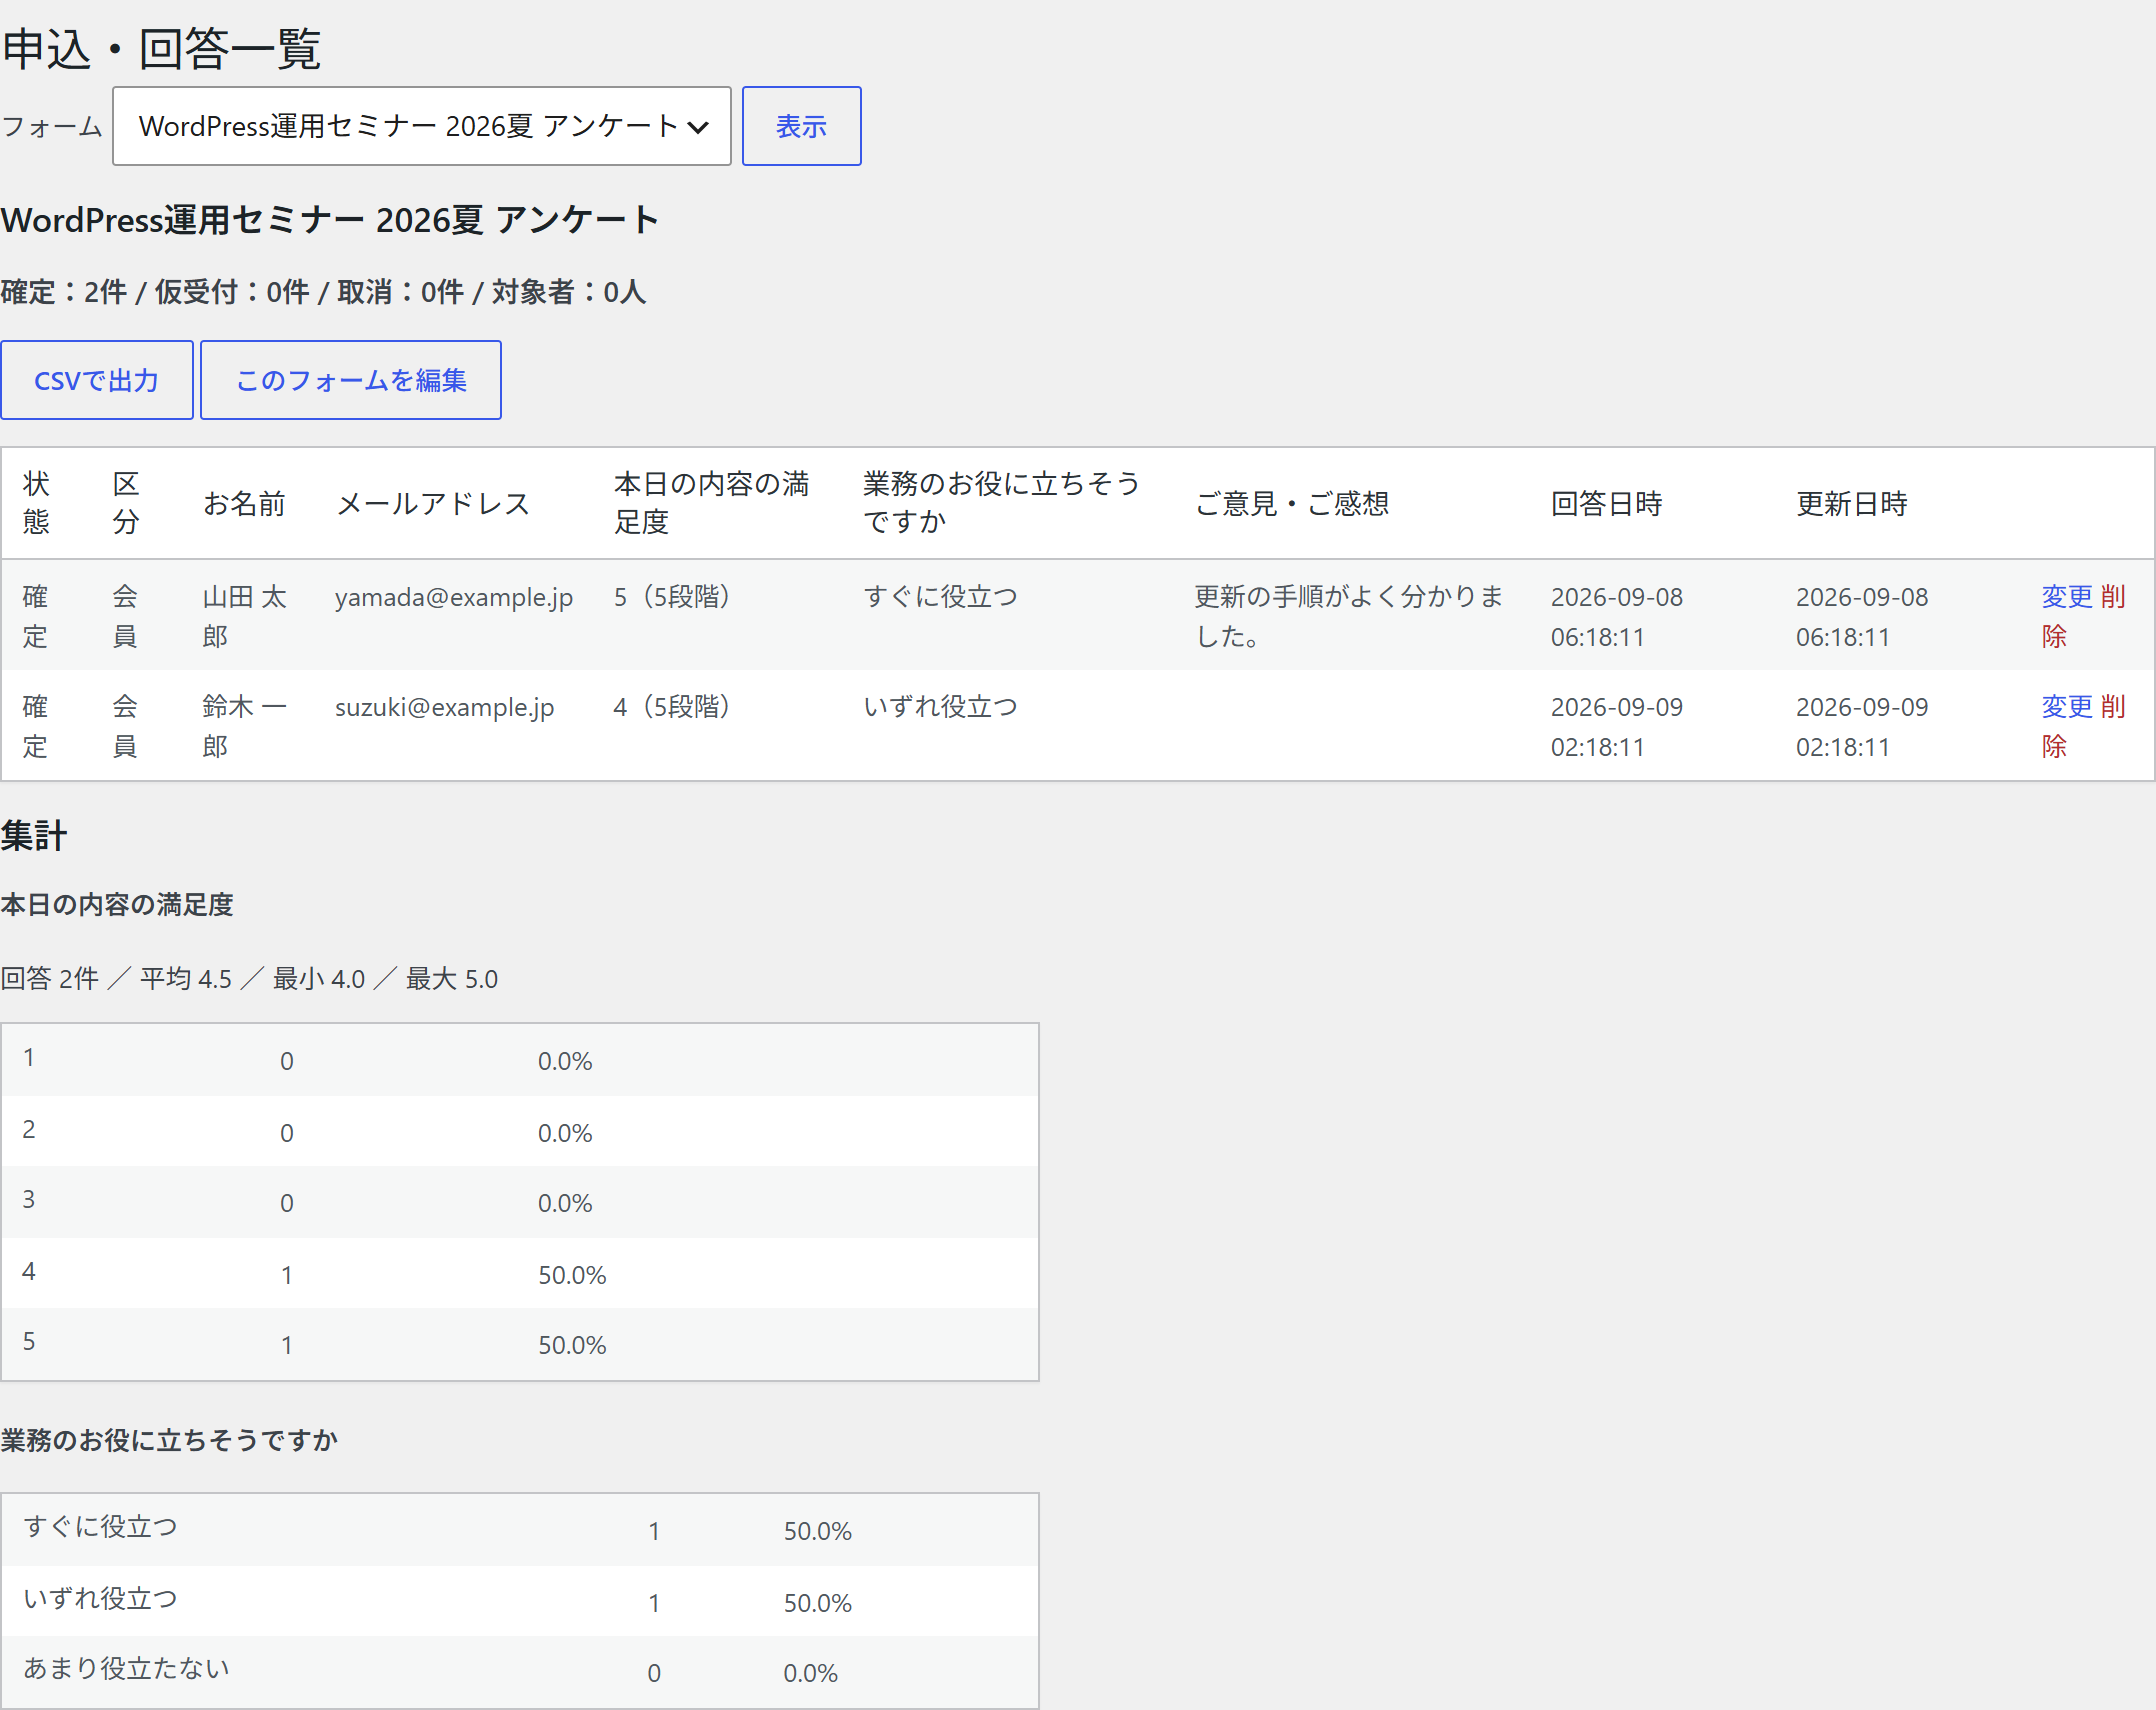The image size is (2156, 1710).
Task: Open the フォーム selection dropdown
Action: [x=421, y=126]
